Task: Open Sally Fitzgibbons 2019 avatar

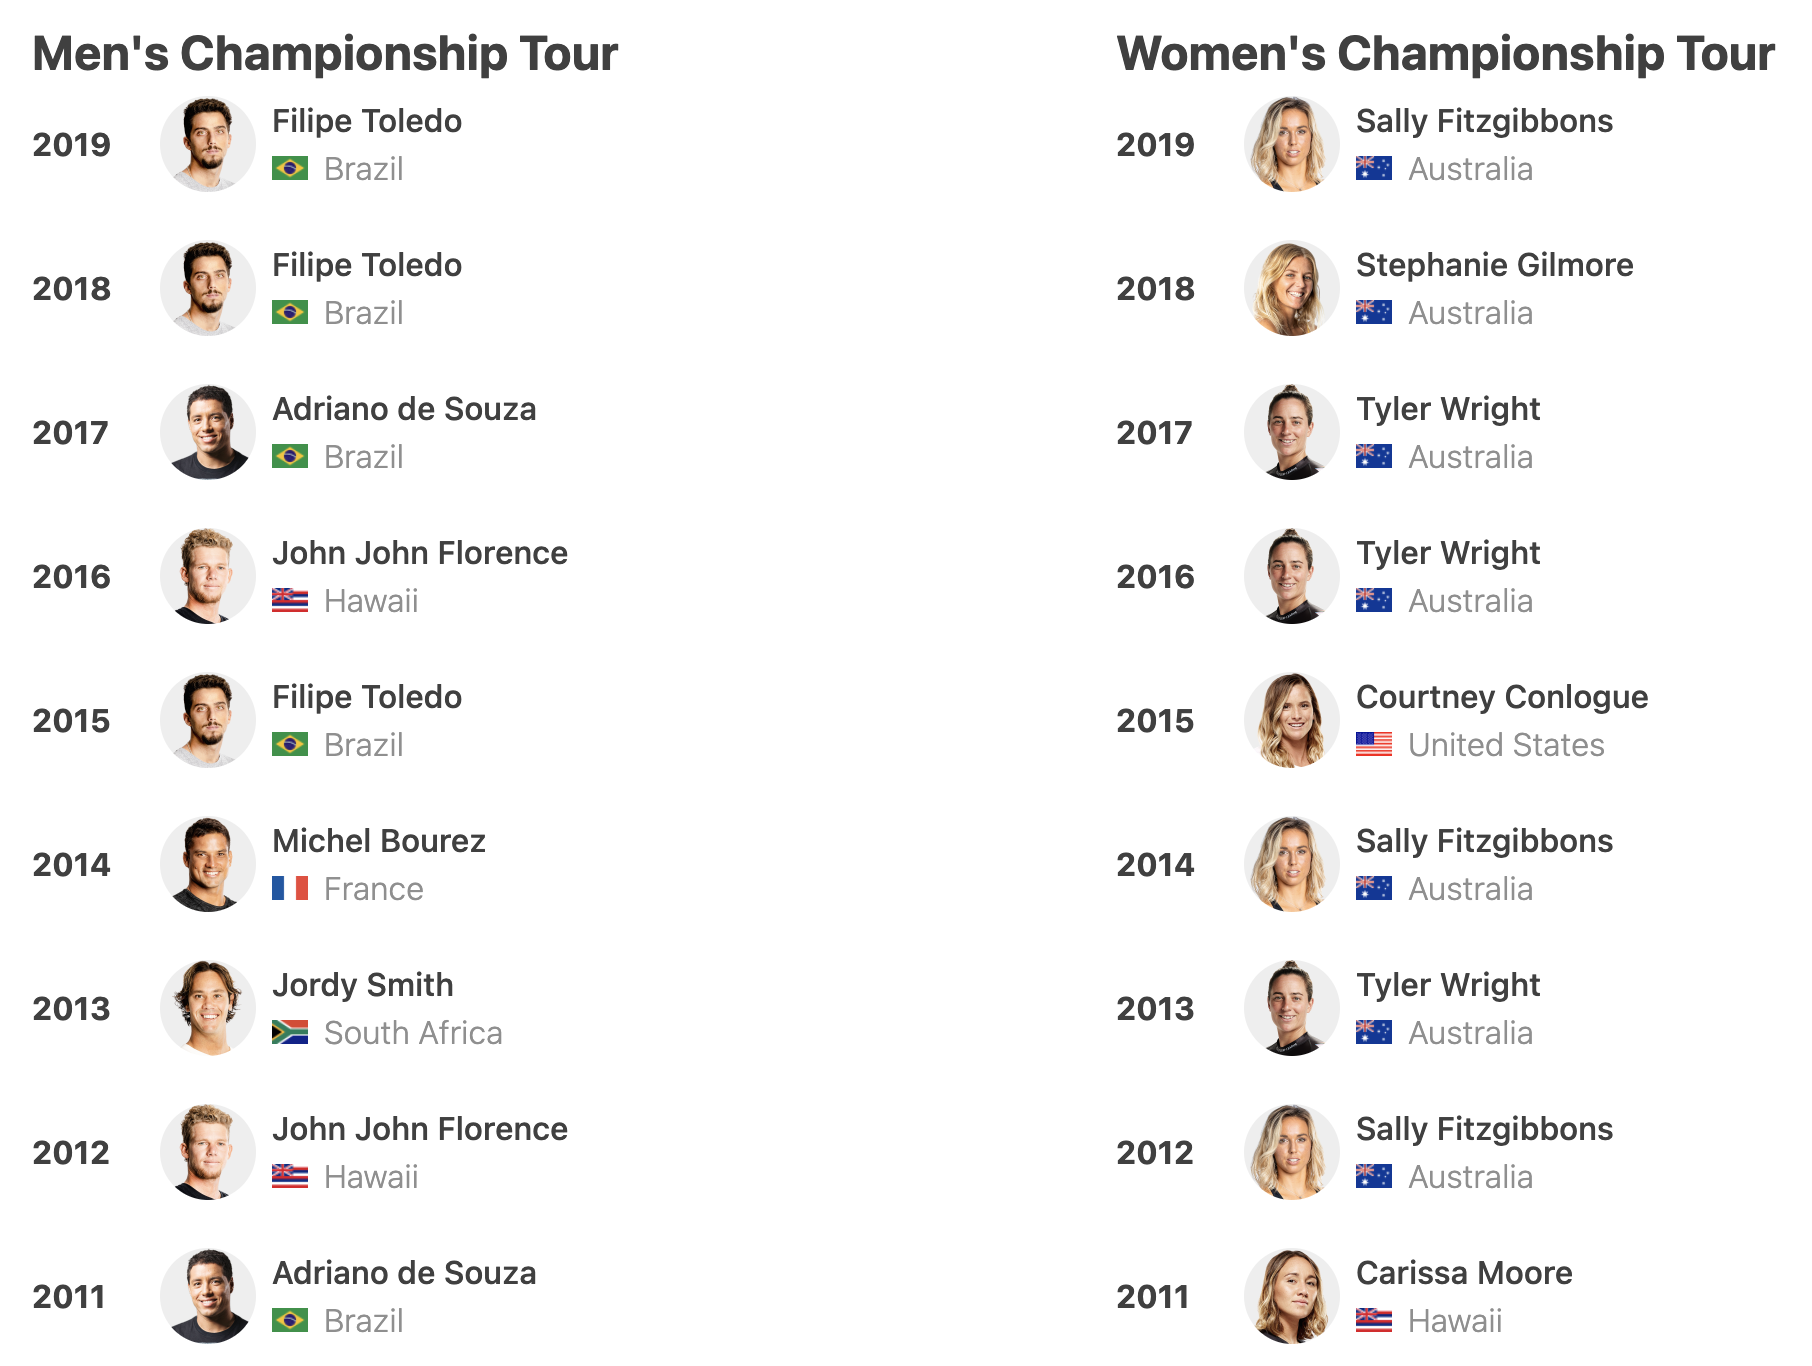Action: tap(1292, 144)
